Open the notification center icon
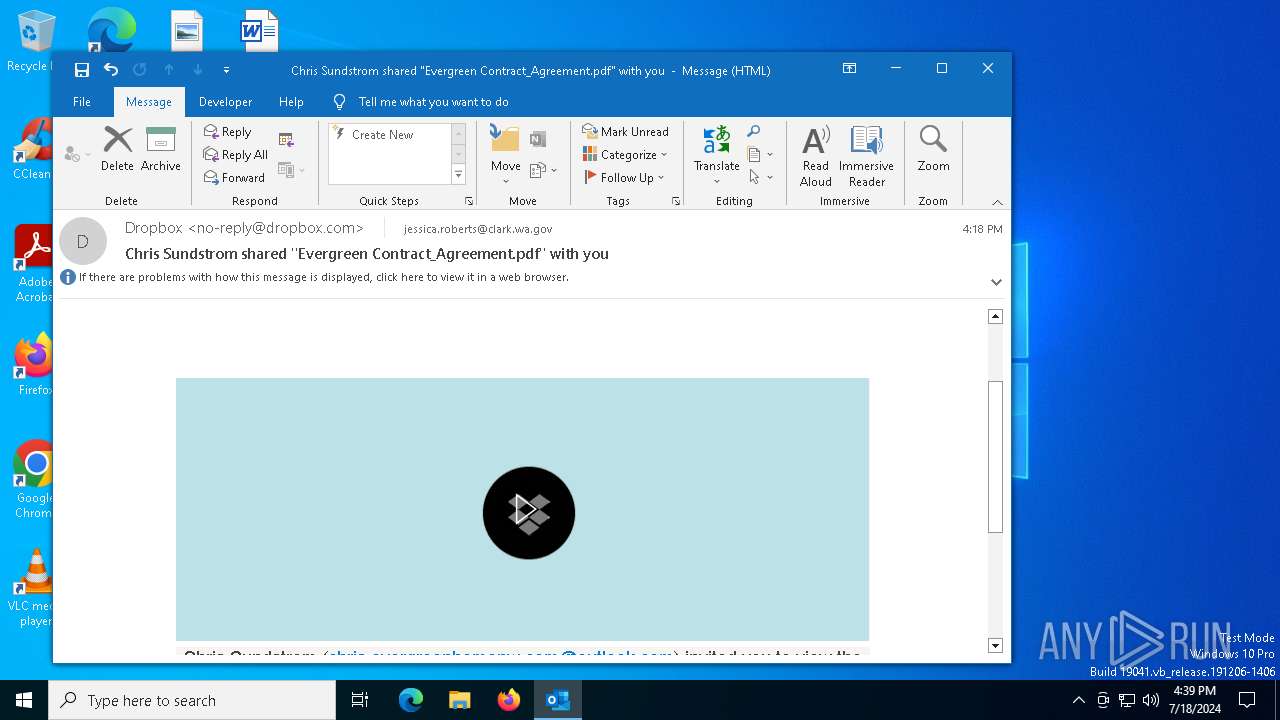 point(1247,700)
